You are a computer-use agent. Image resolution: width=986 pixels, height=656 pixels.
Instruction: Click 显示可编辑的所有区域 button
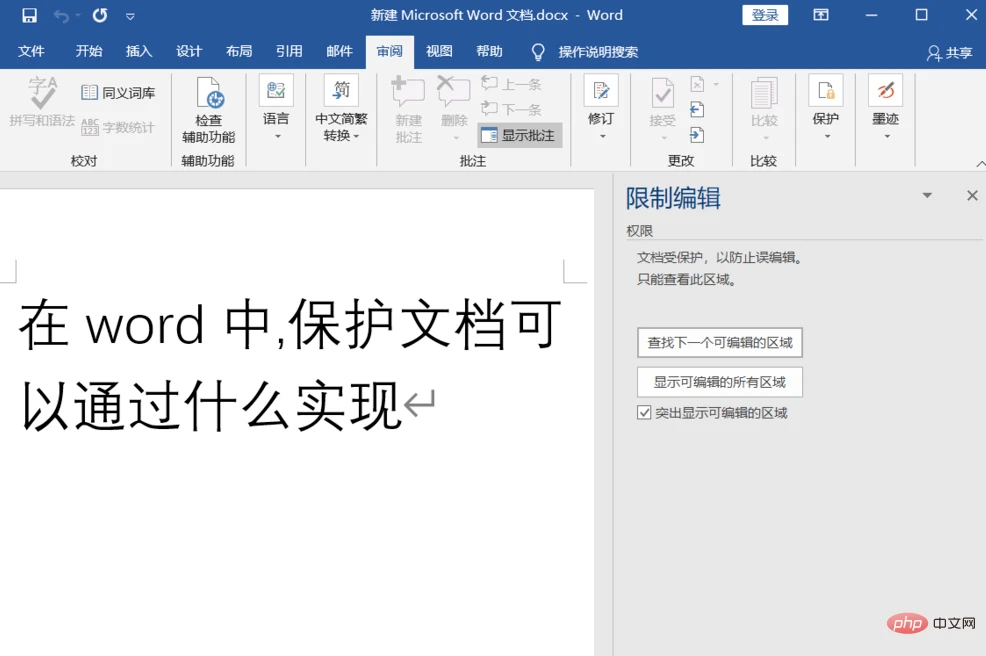tap(719, 382)
